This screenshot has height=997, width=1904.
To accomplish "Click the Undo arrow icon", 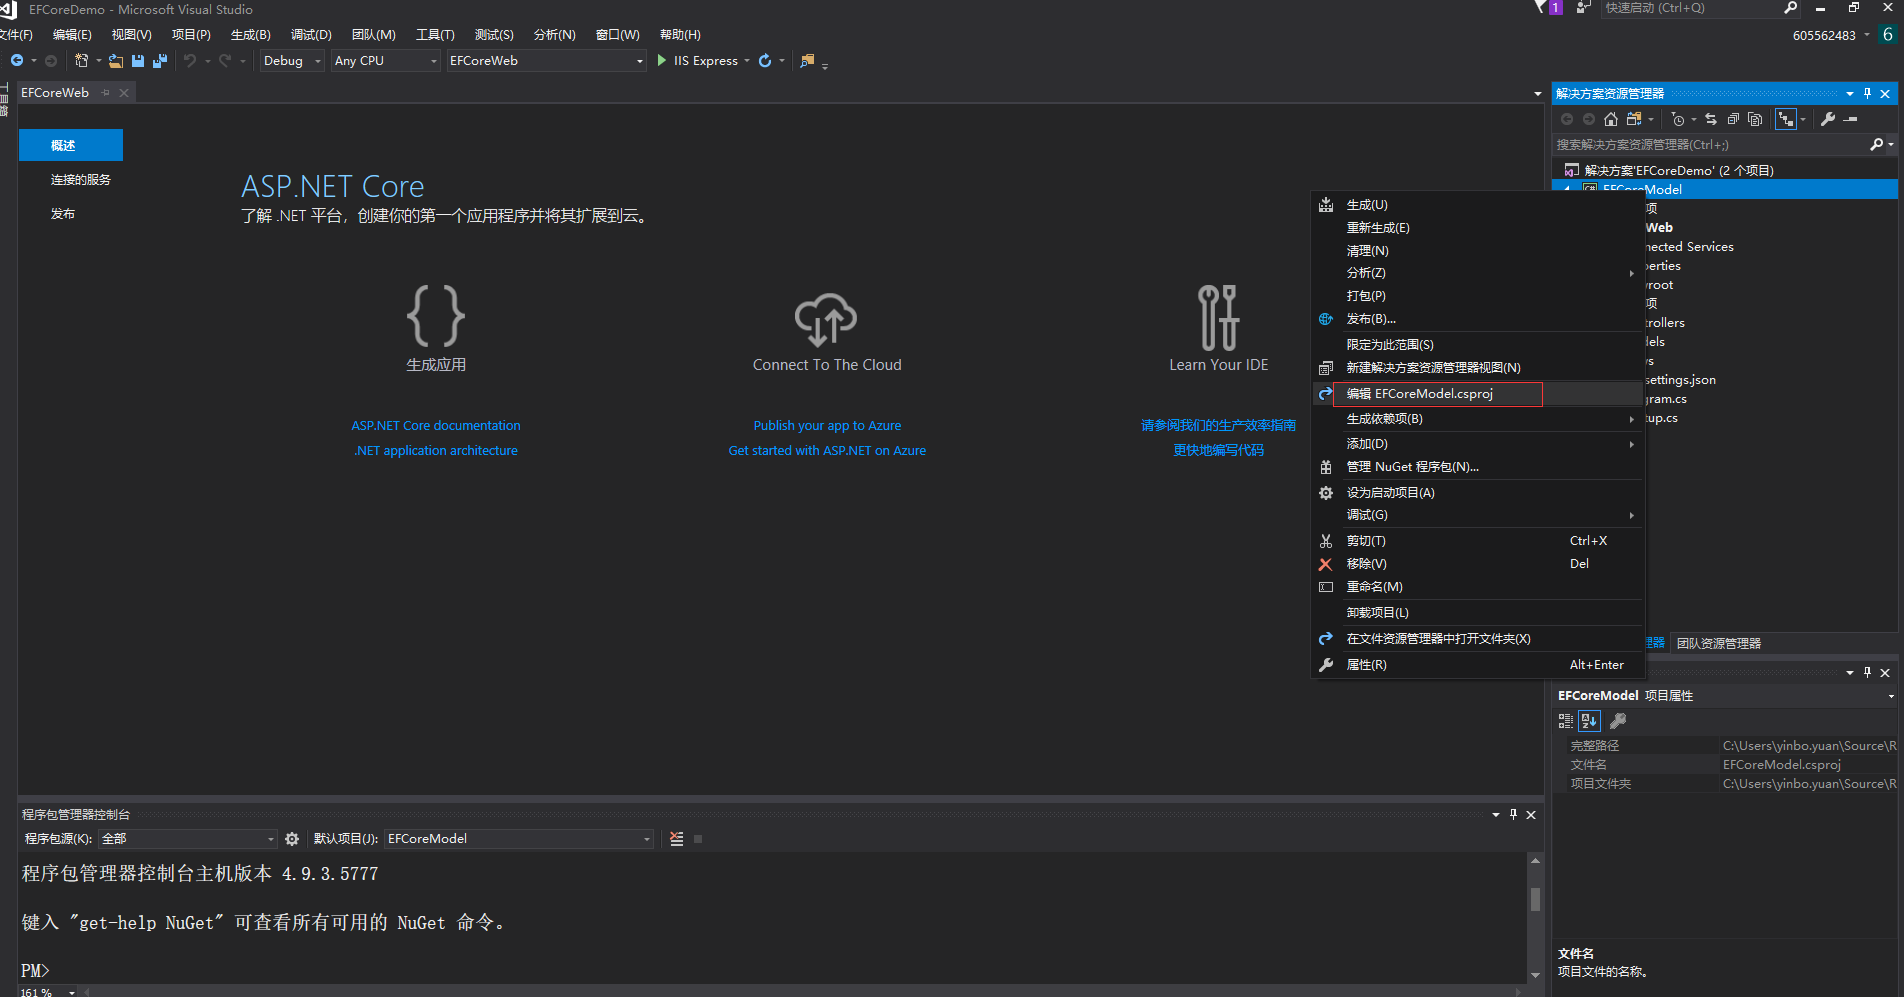I will click(189, 61).
